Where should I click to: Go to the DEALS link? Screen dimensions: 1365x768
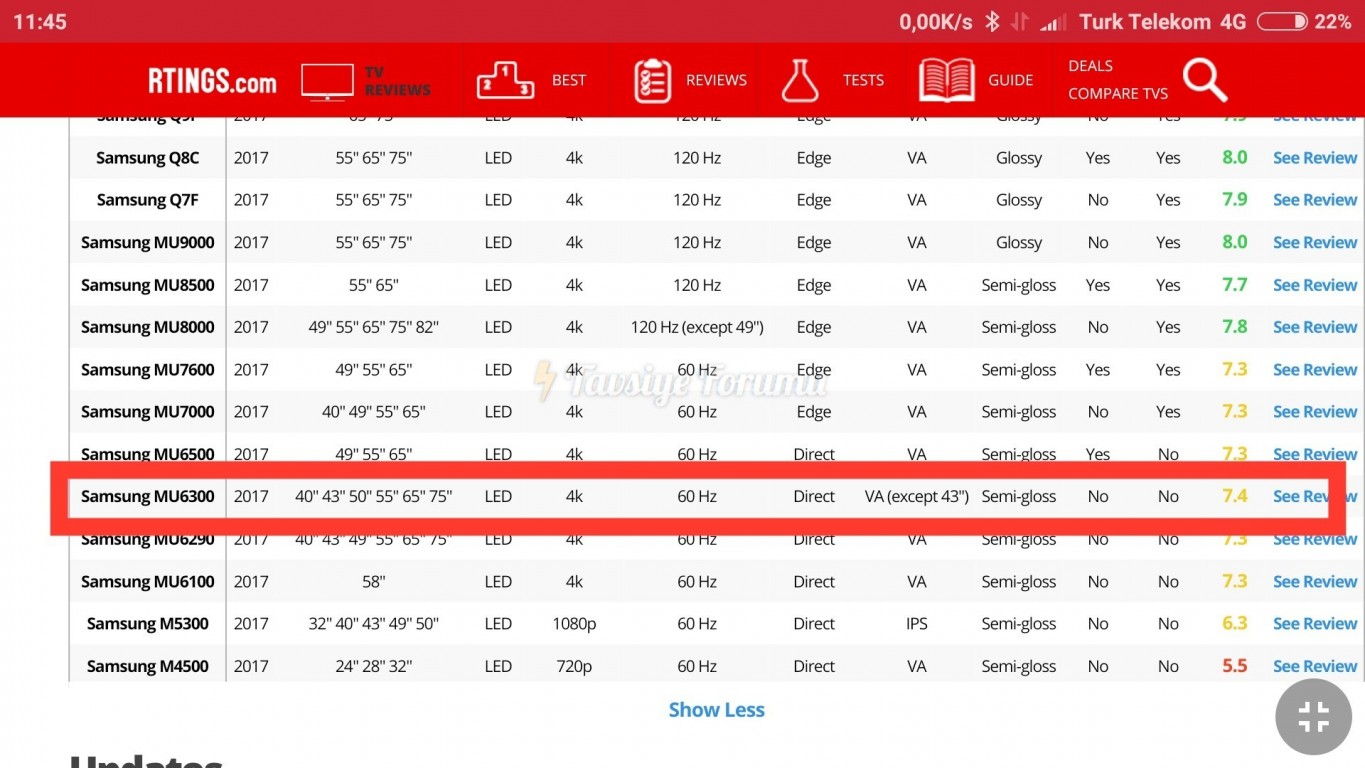tap(1090, 66)
